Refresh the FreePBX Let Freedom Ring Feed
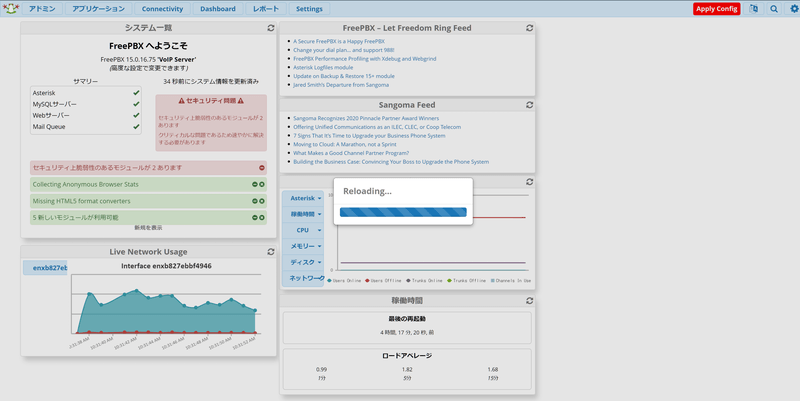 [x=530, y=28]
